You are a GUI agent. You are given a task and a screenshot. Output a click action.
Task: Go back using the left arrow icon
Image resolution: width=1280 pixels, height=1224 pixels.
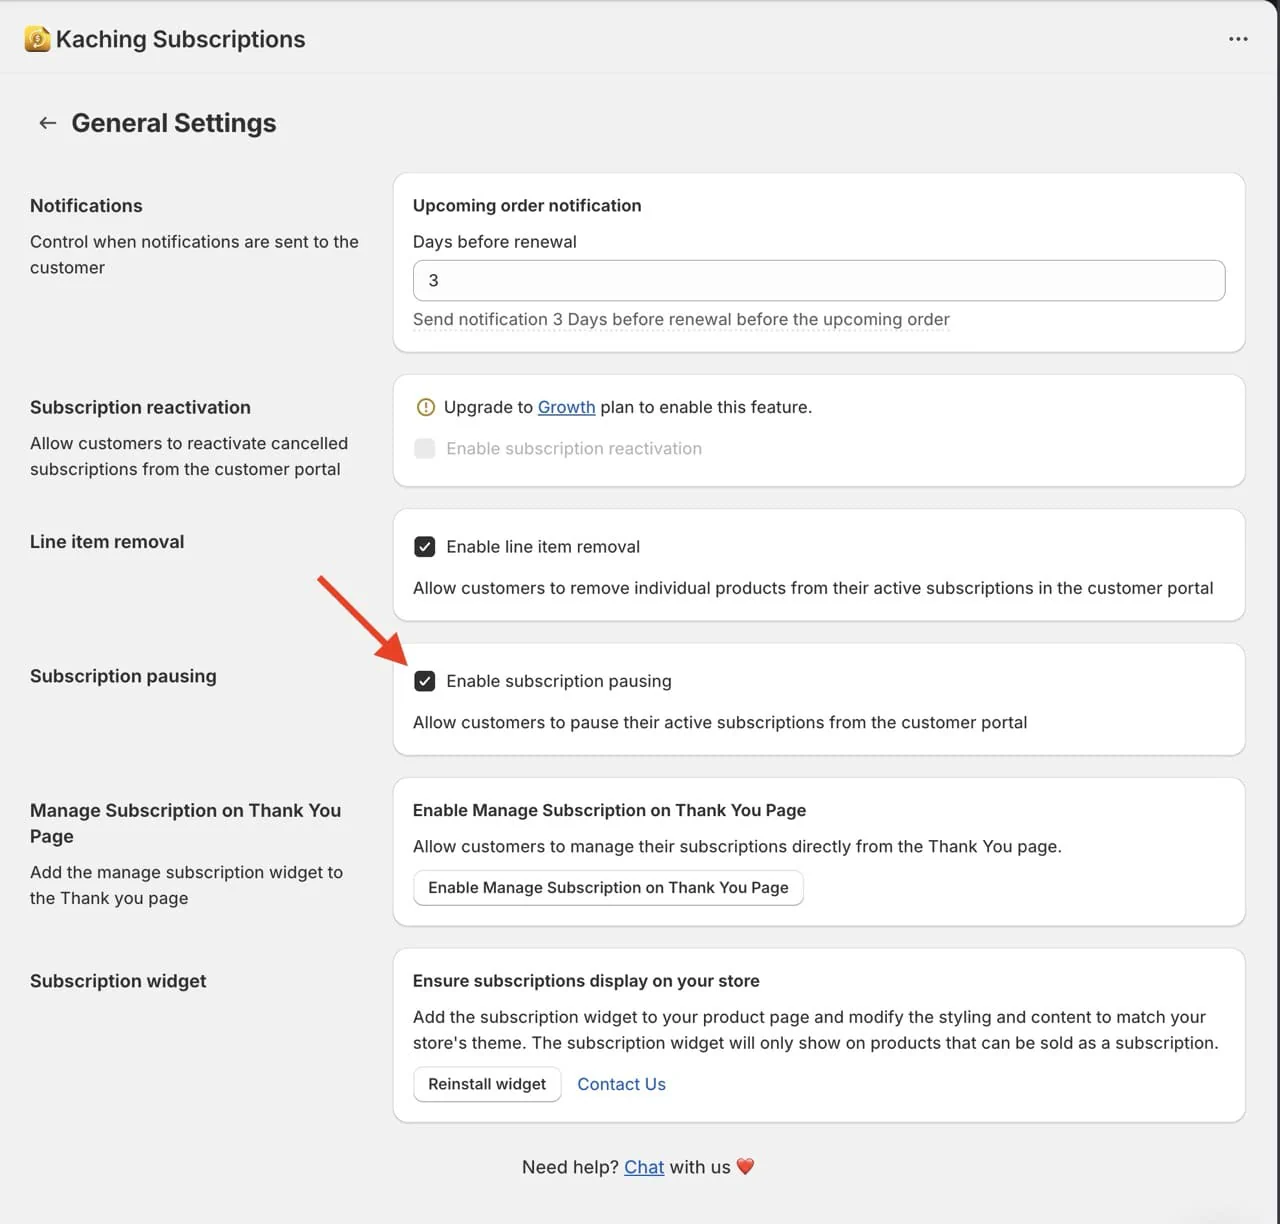(x=47, y=123)
